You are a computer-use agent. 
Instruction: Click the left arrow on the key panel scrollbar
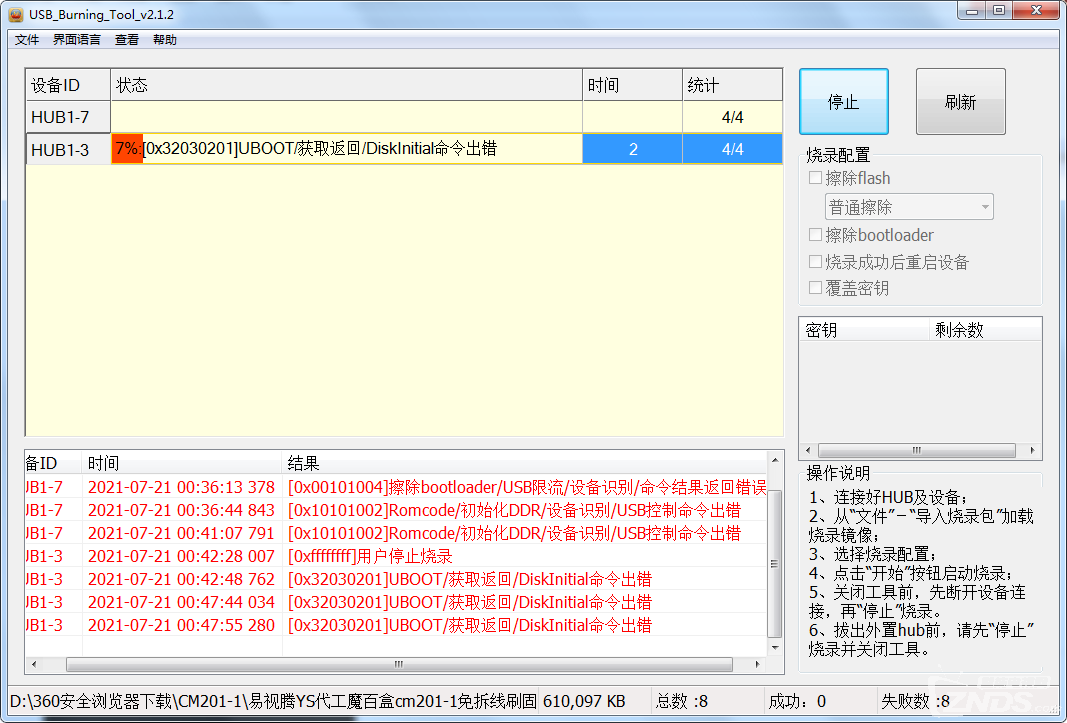(x=808, y=450)
